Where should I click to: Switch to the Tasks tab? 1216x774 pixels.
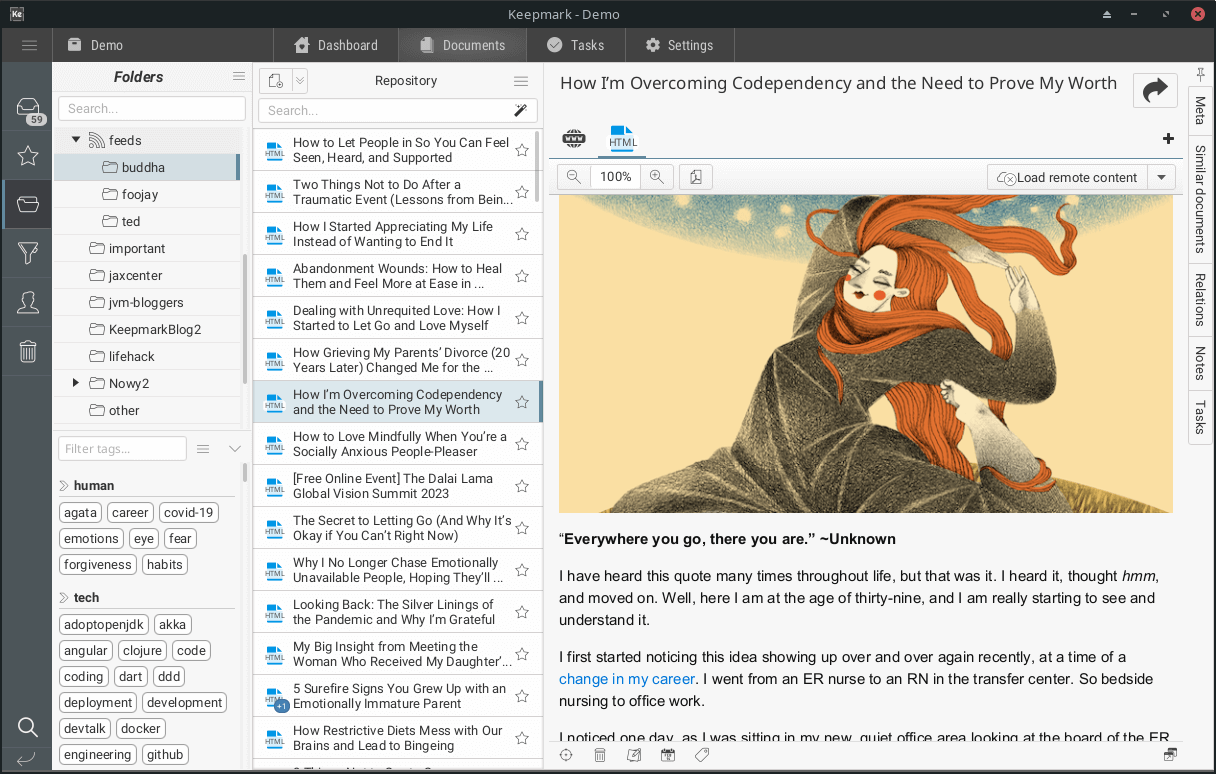click(575, 45)
